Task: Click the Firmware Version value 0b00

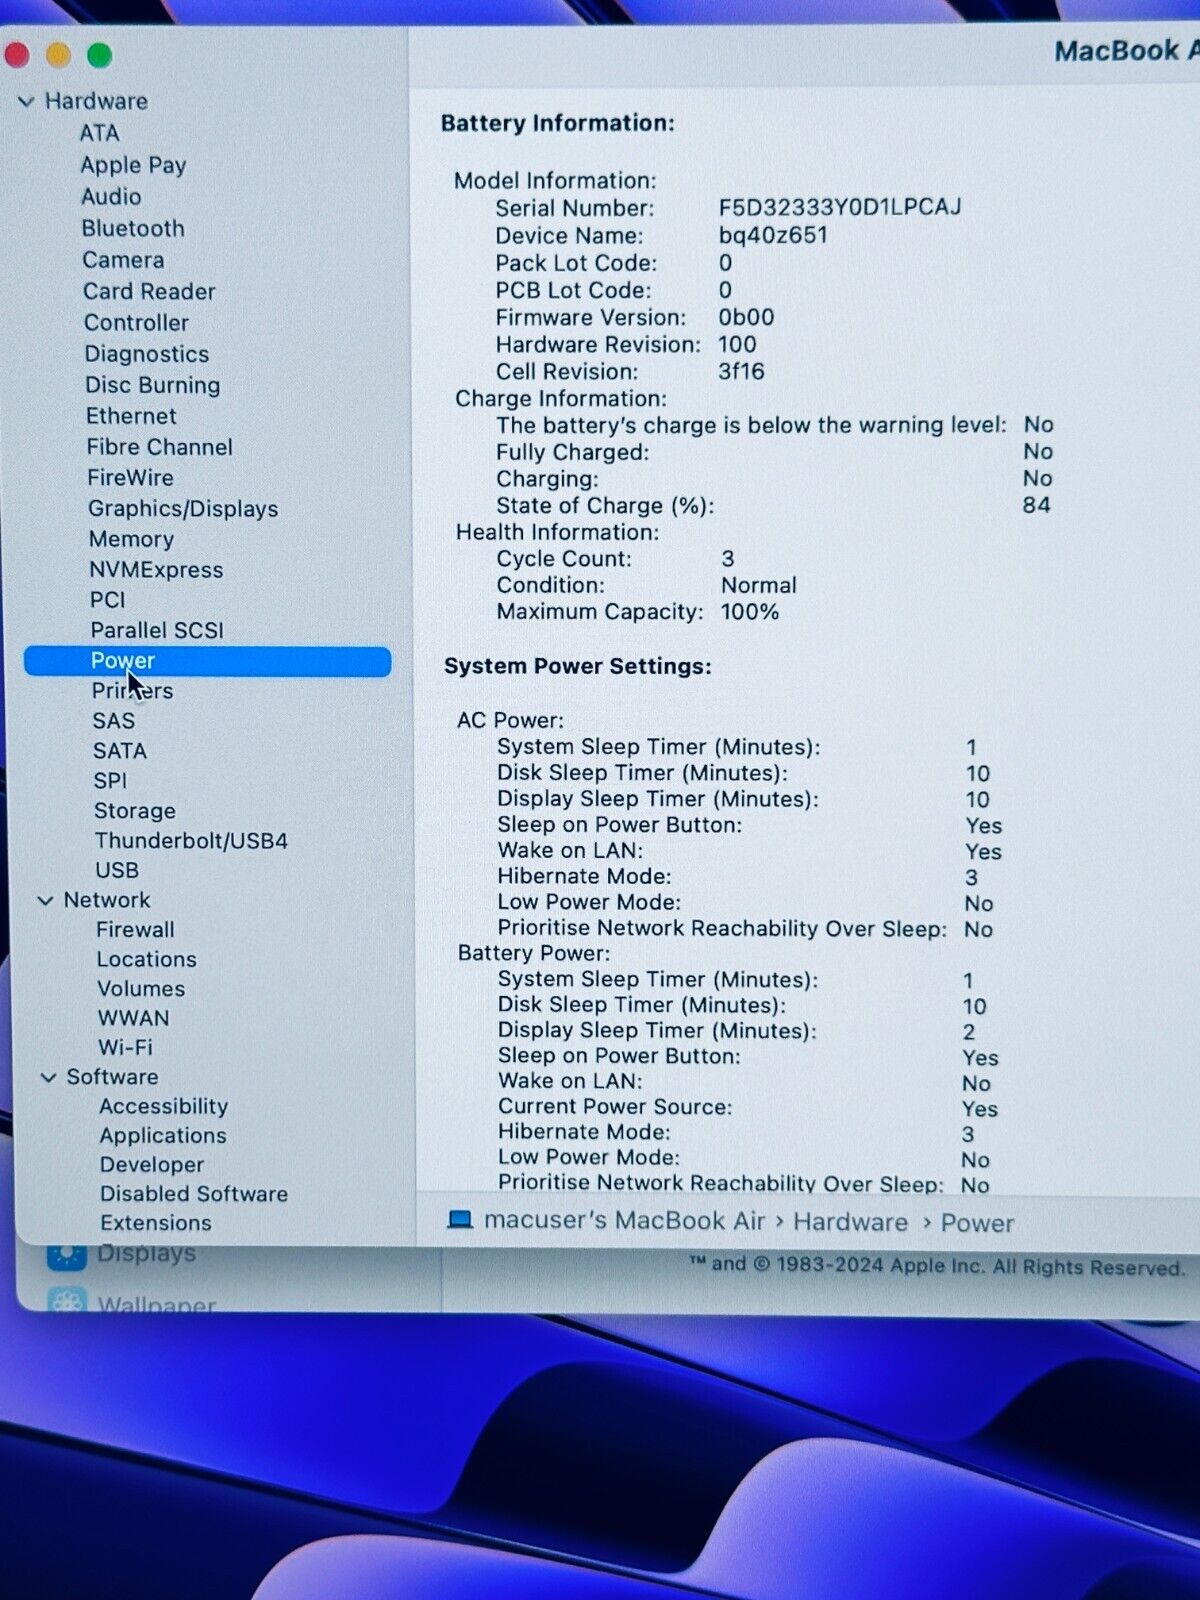Action: click(746, 317)
